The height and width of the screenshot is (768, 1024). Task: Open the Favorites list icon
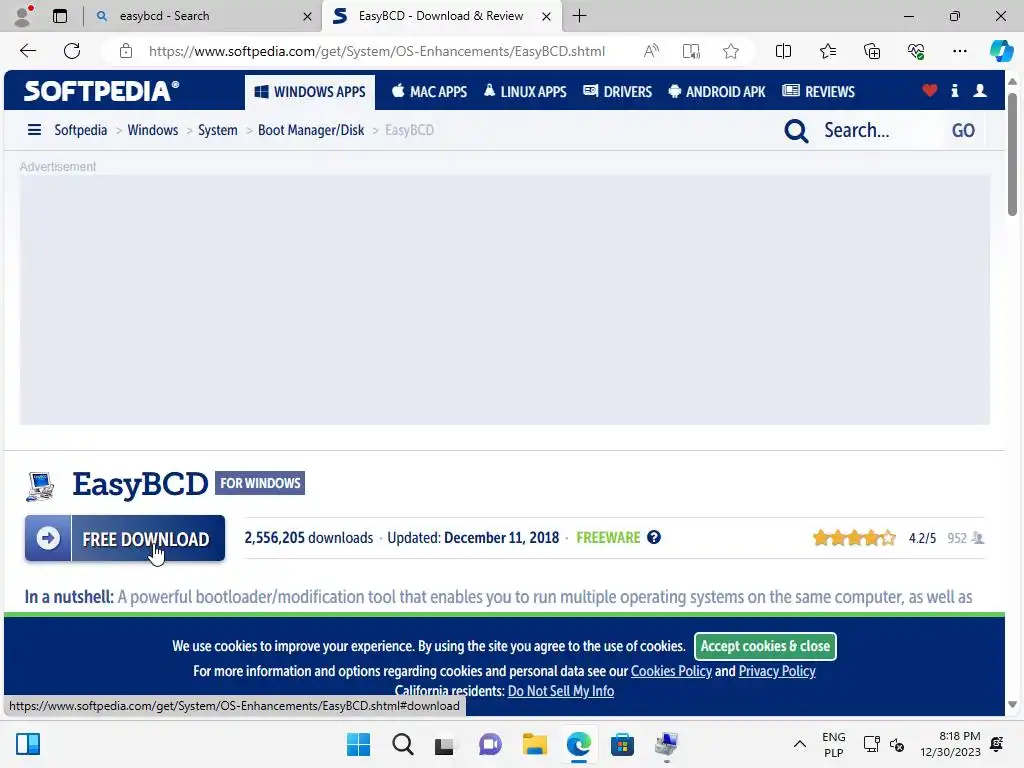coord(827,51)
